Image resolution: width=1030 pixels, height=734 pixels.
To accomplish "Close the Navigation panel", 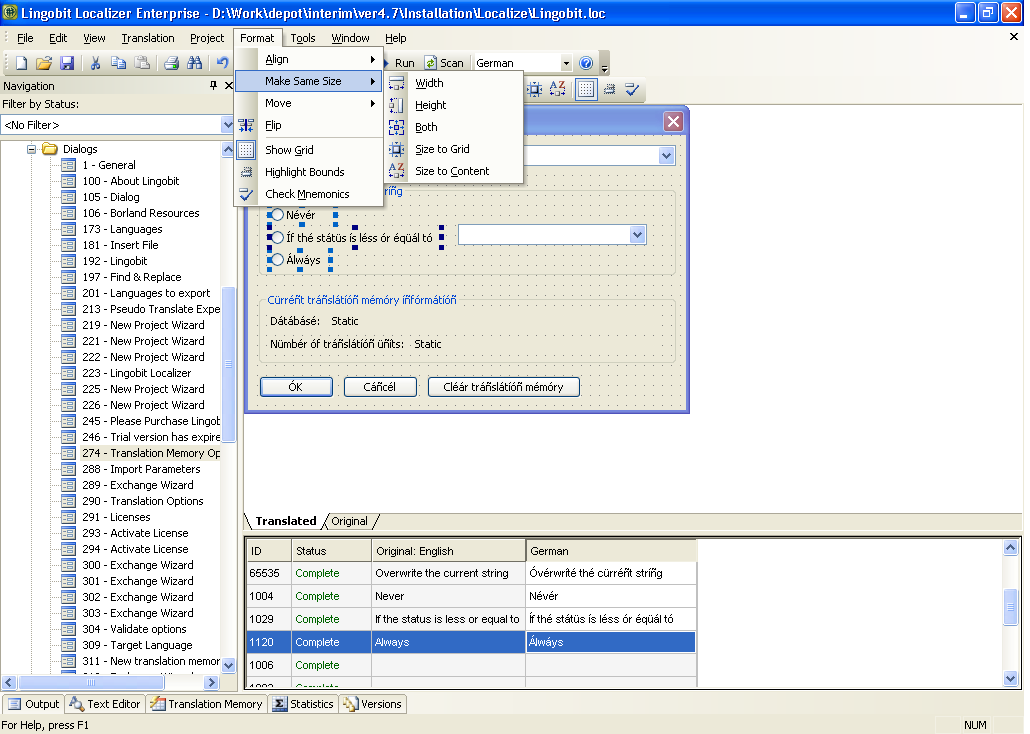I will point(229,85).
